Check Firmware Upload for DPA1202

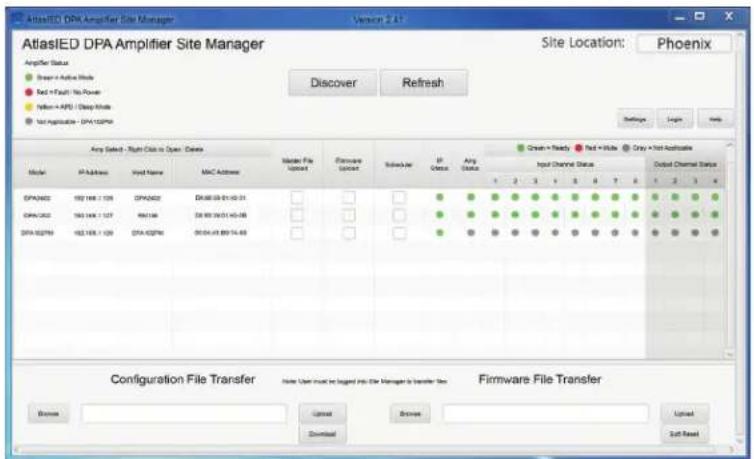coord(349,215)
